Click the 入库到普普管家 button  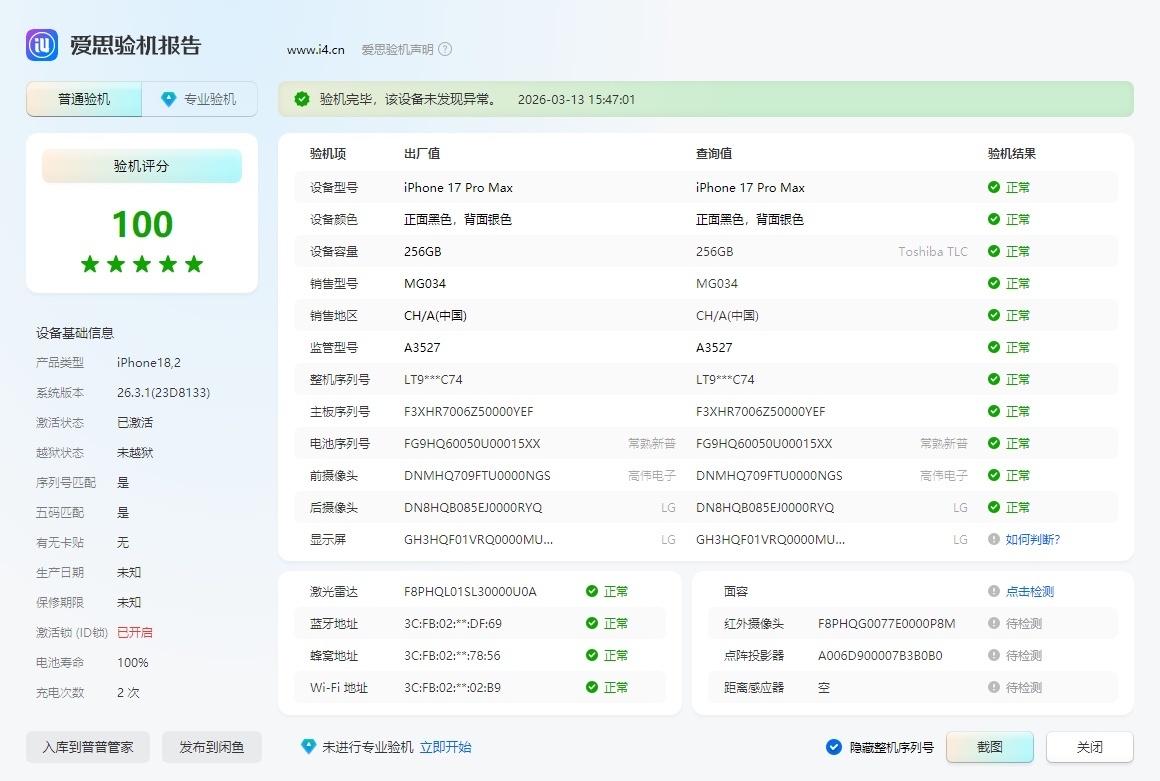87,747
